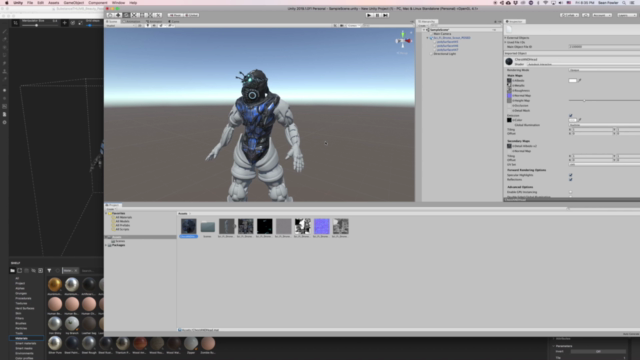
Task: Switch to the Scene tab
Action: tap(112, 21)
